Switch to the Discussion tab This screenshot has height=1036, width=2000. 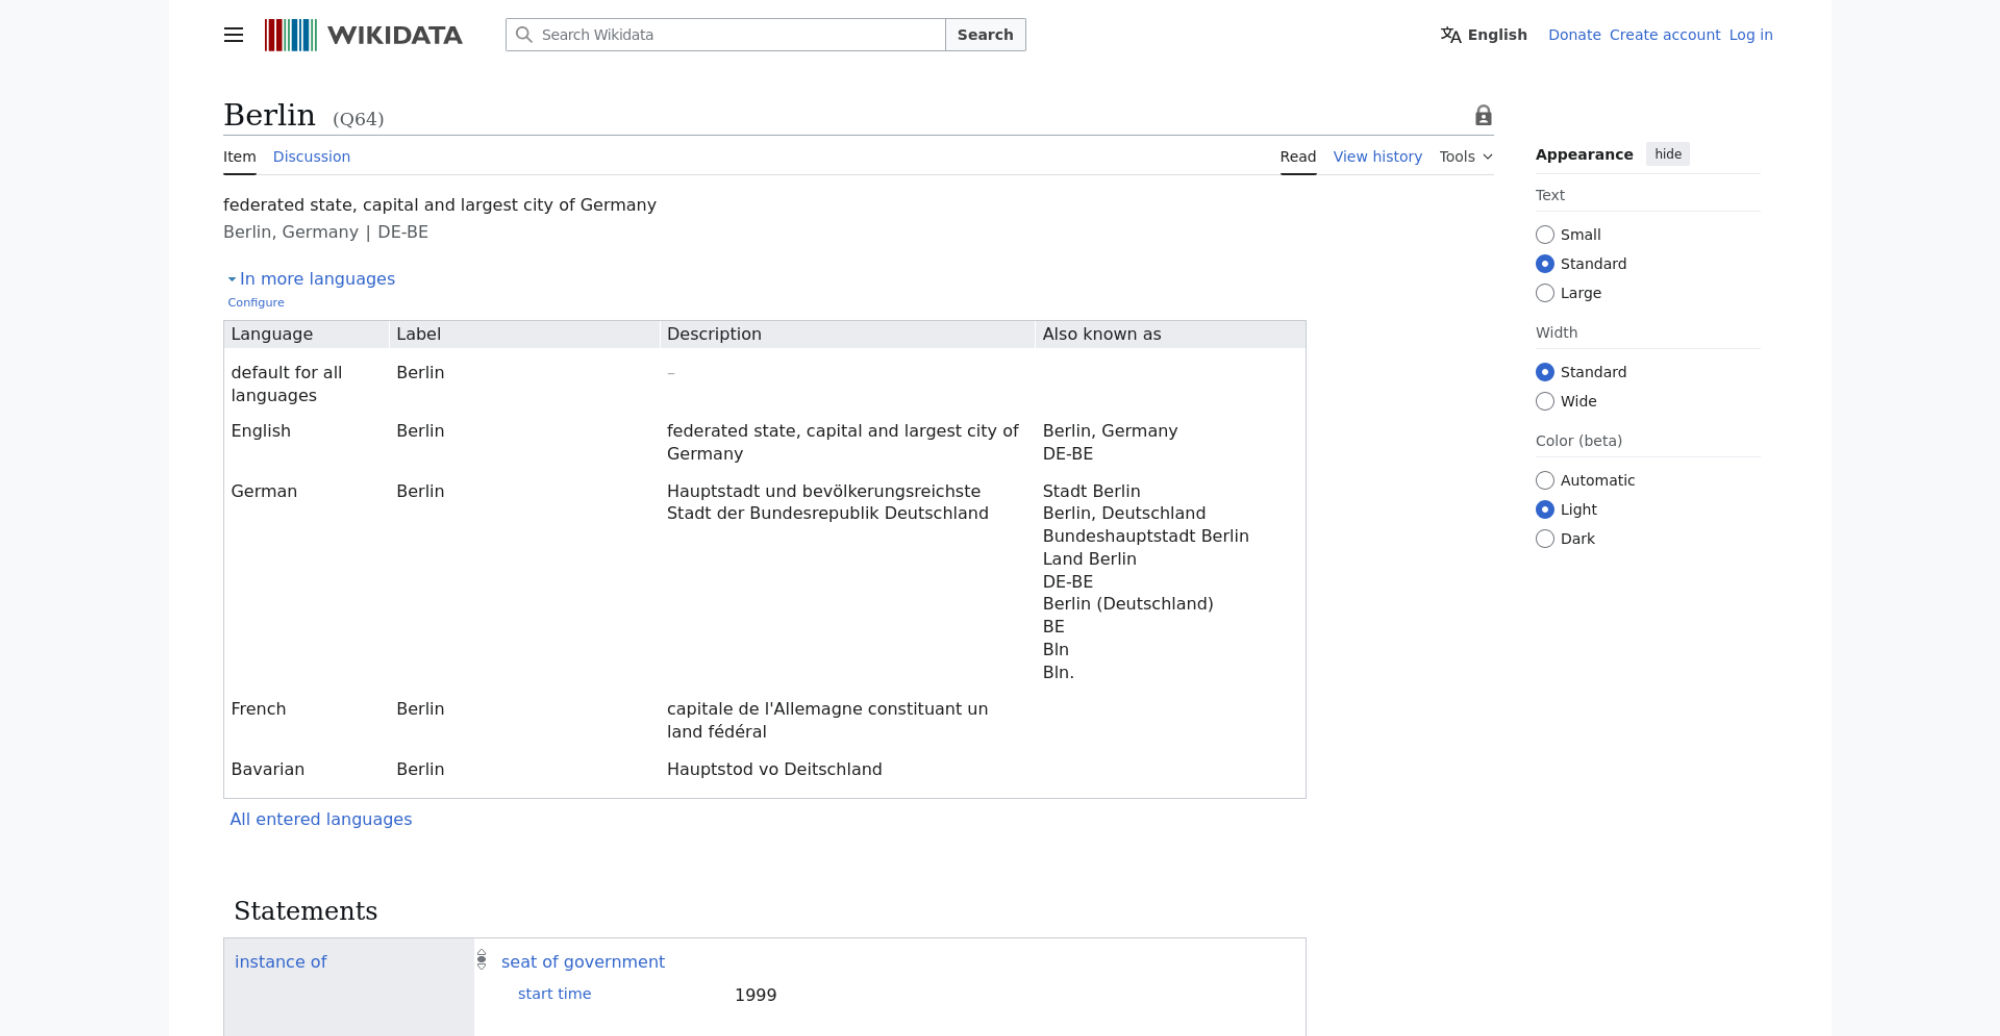click(311, 157)
